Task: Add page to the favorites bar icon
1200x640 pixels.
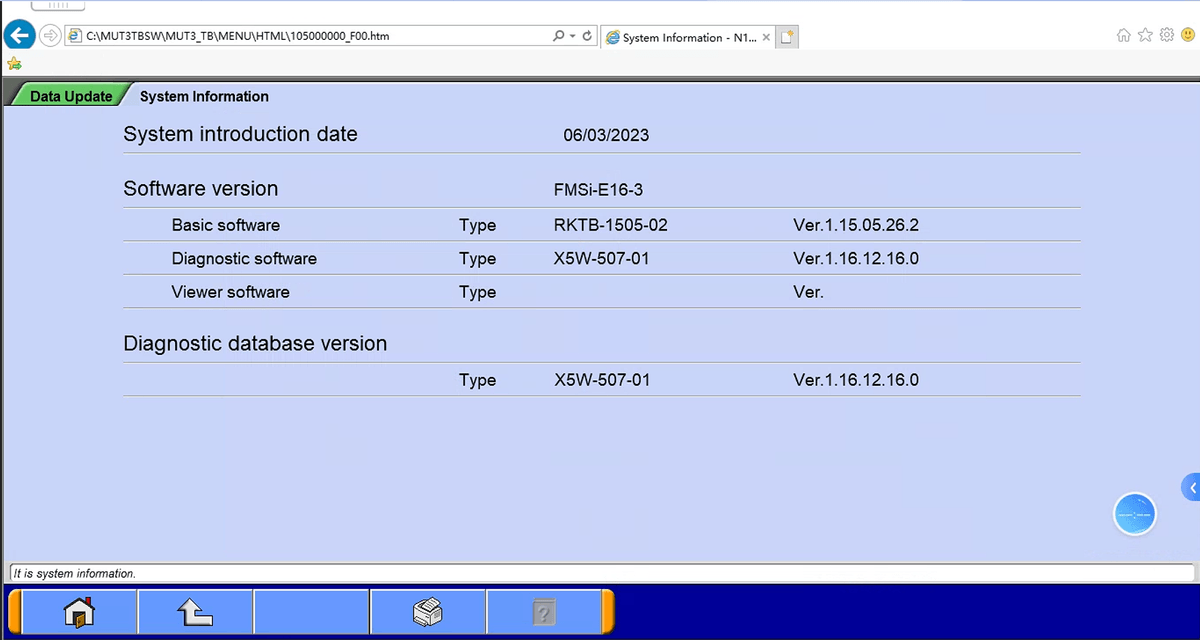Action: (x=14, y=63)
